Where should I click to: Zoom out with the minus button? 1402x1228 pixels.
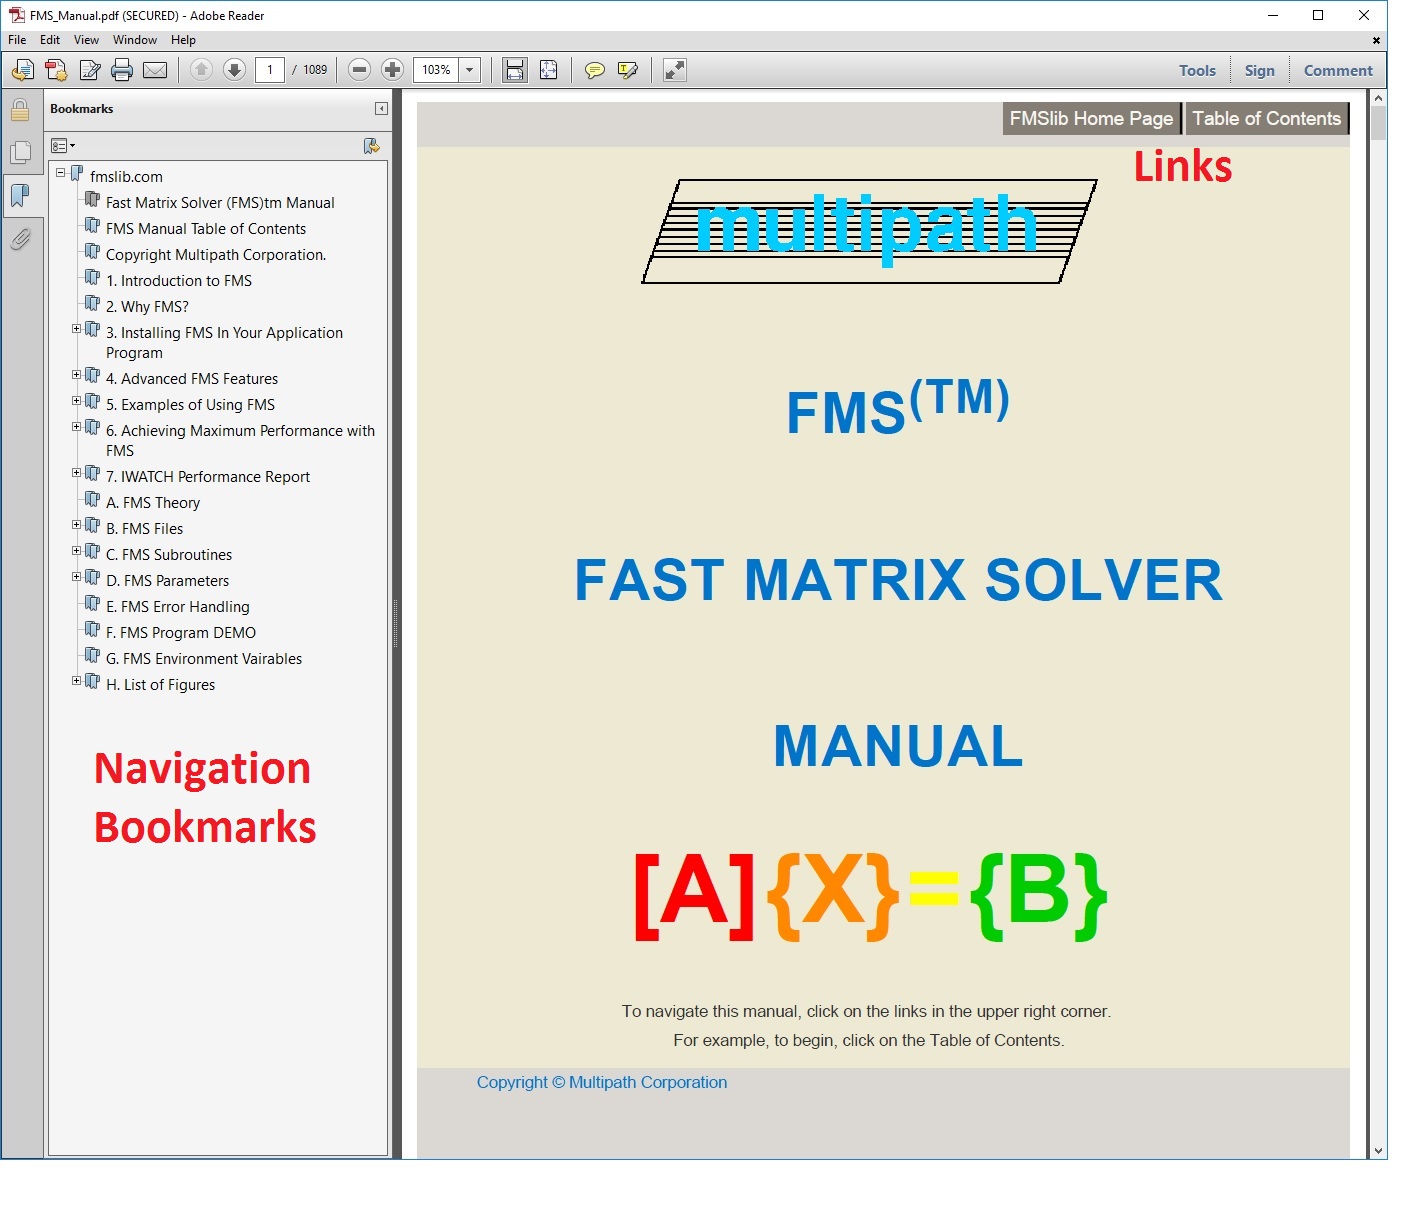click(x=360, y=70)
